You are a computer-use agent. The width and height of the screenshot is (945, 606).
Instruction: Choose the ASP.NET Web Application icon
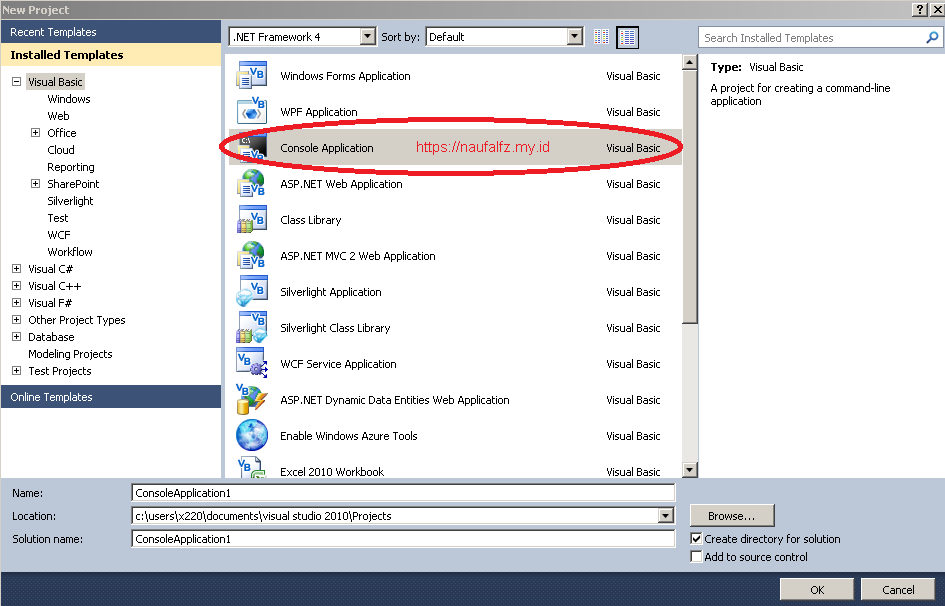pos(252,184)
